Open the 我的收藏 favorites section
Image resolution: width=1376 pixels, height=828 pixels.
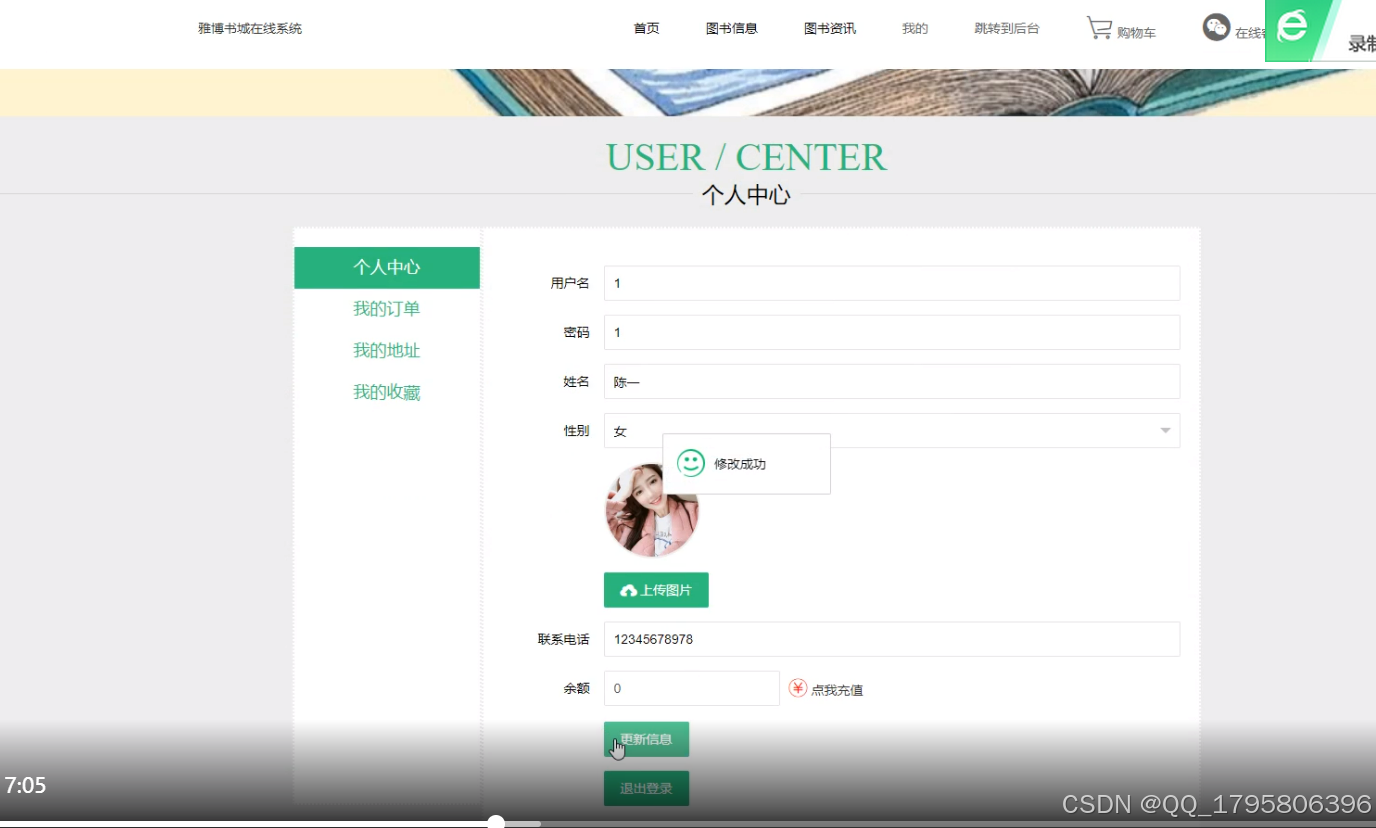click(x=387, y=391)
